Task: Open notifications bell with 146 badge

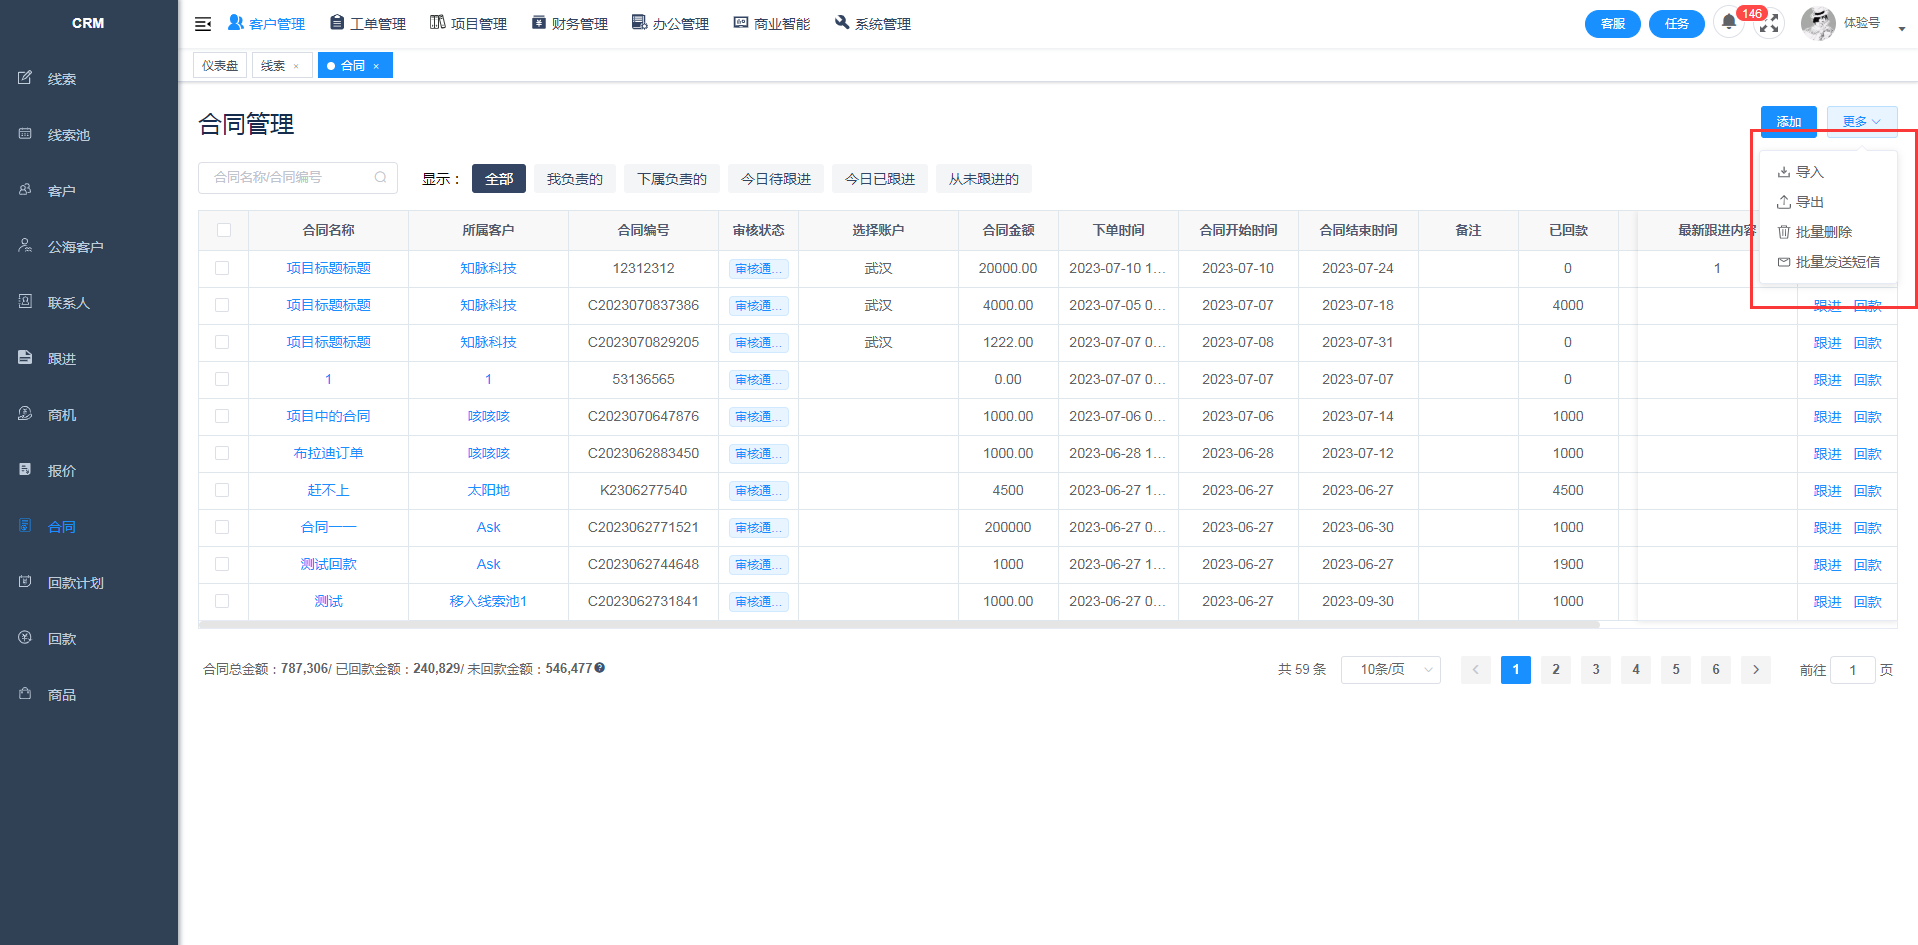Action: click(x=1729, y=23)
